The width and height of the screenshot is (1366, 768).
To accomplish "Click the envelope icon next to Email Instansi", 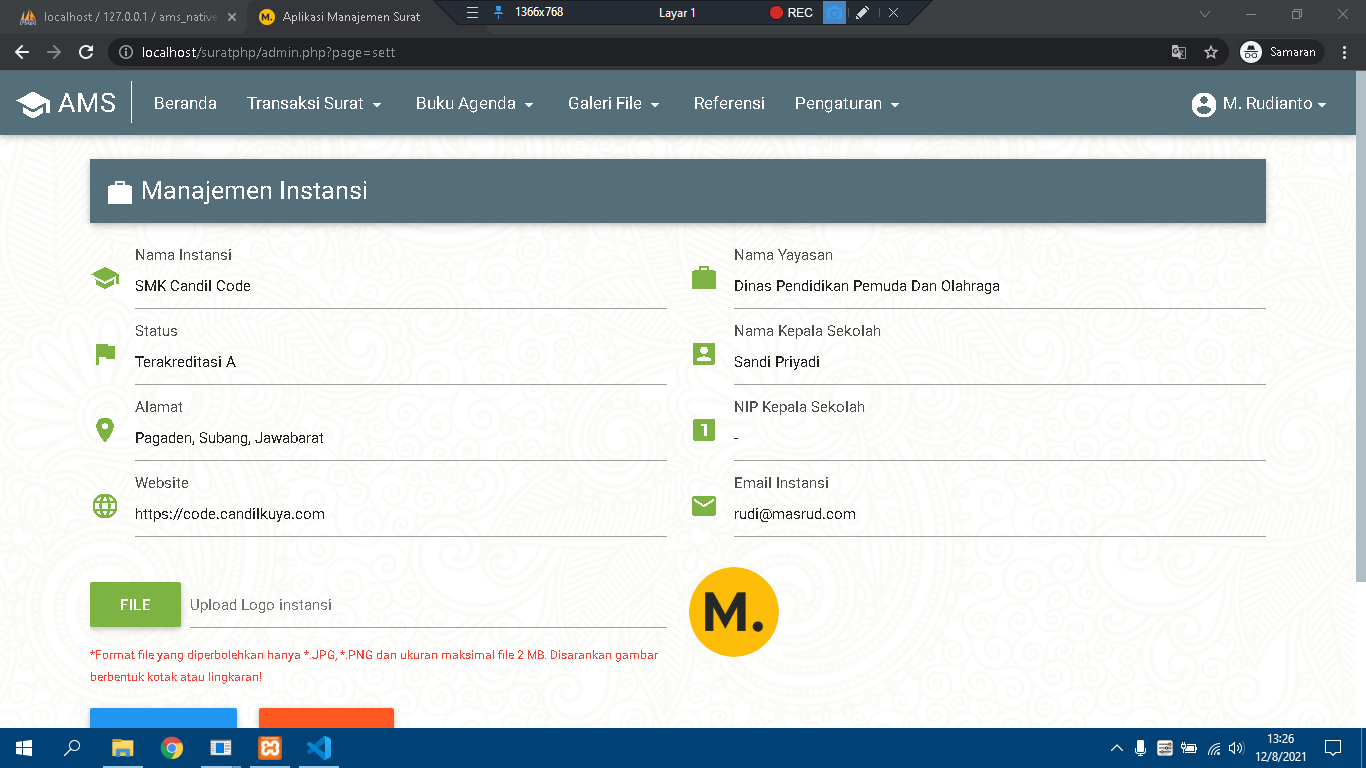I will click(x=704, y=506).
